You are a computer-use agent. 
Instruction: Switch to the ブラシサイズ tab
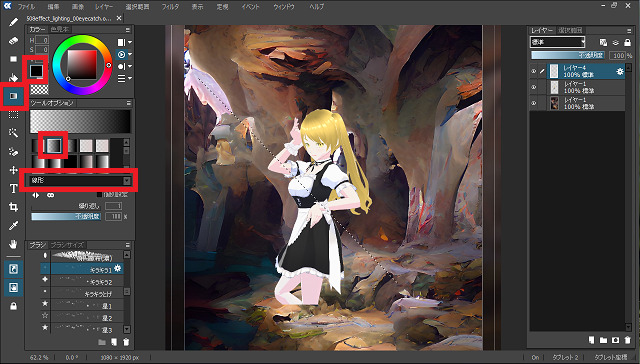(67, 245)
